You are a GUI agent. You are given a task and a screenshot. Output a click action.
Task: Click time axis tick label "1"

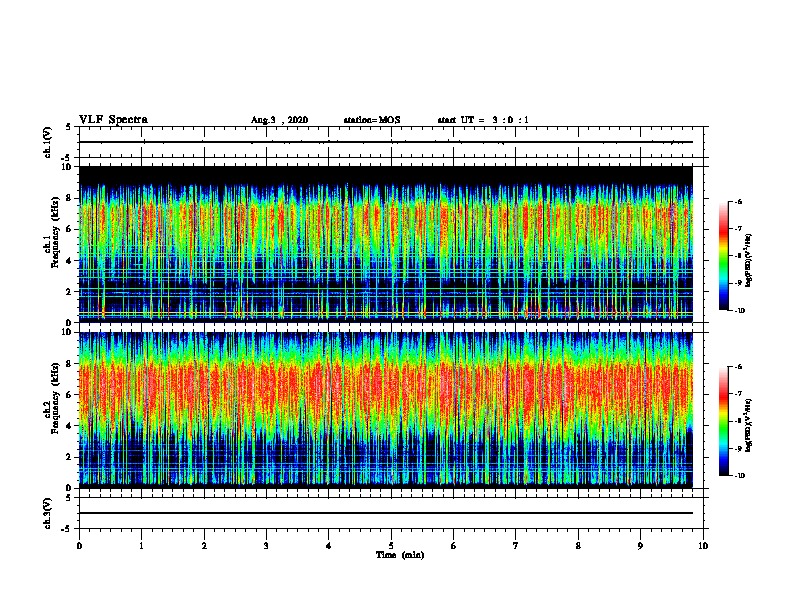click(141, 546)
